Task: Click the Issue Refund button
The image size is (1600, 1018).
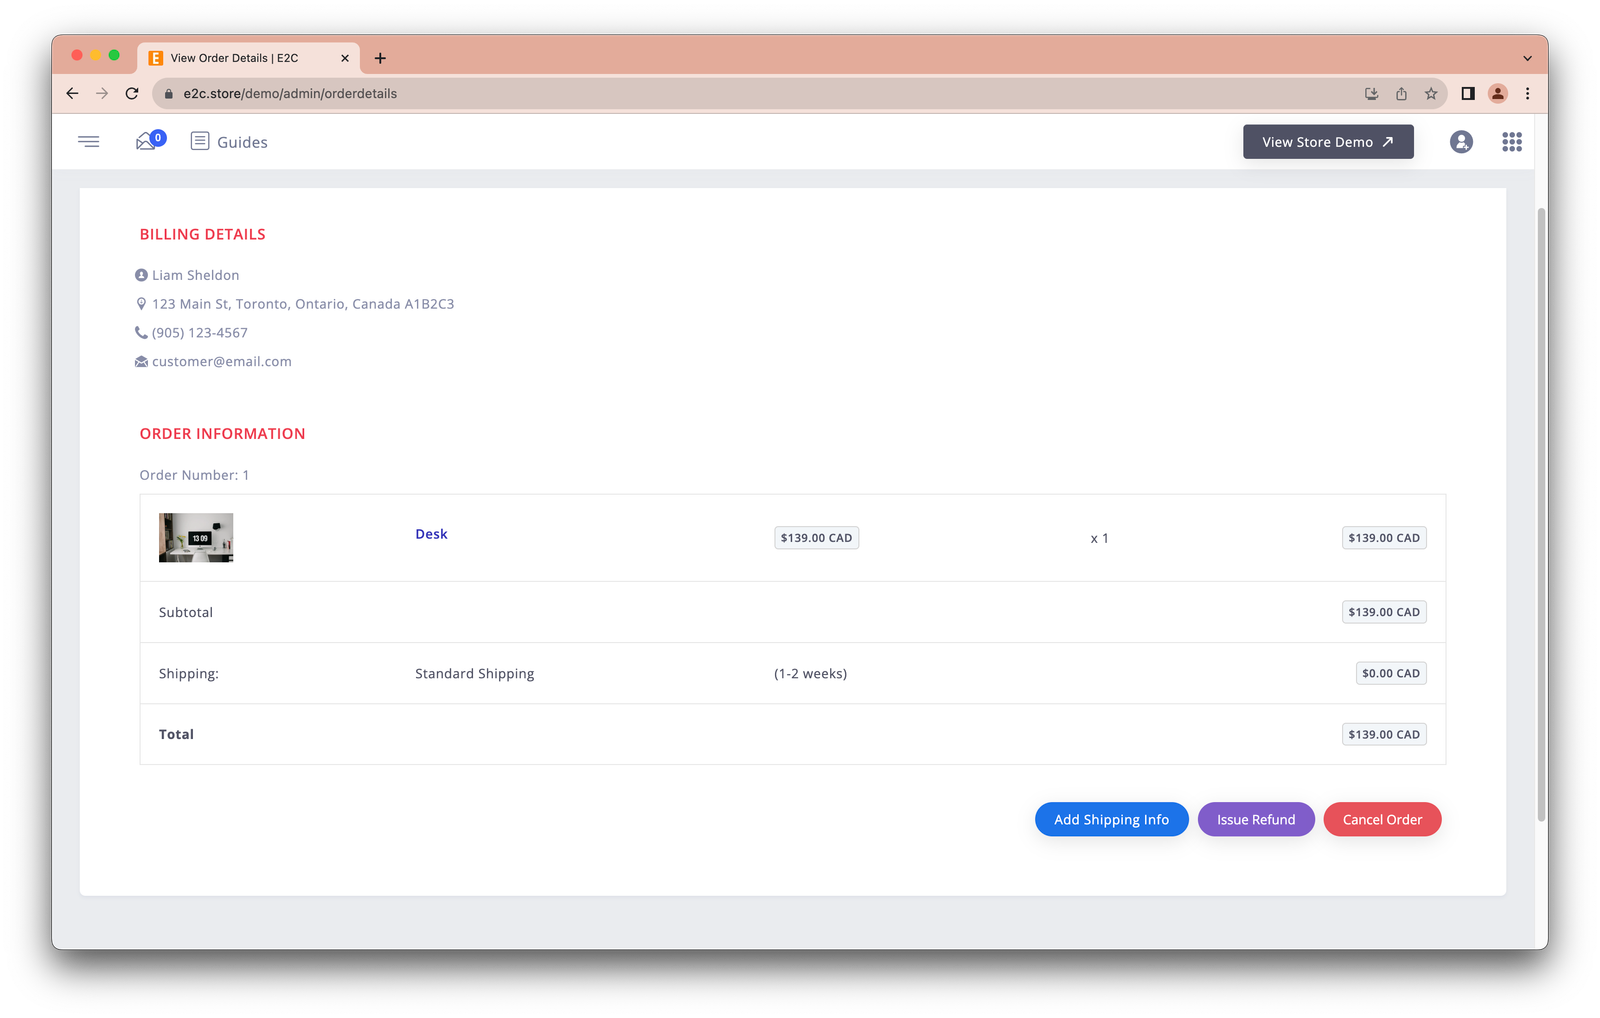Action: pos(1255,819)
